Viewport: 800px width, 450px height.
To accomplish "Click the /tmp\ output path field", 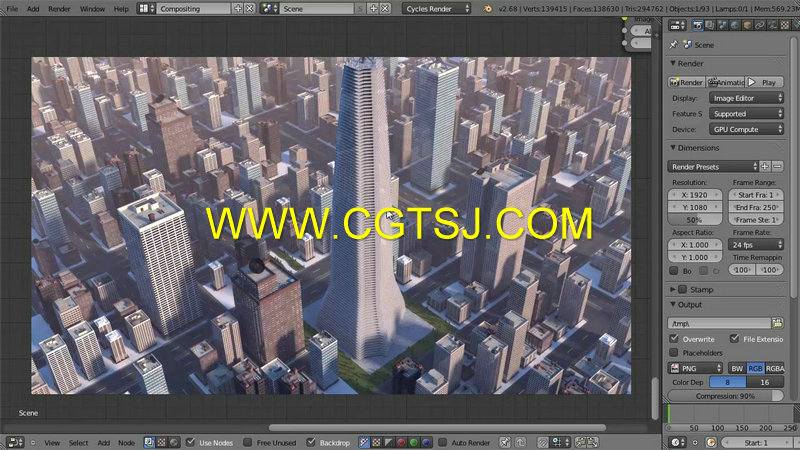I will (x=719, y=323).
